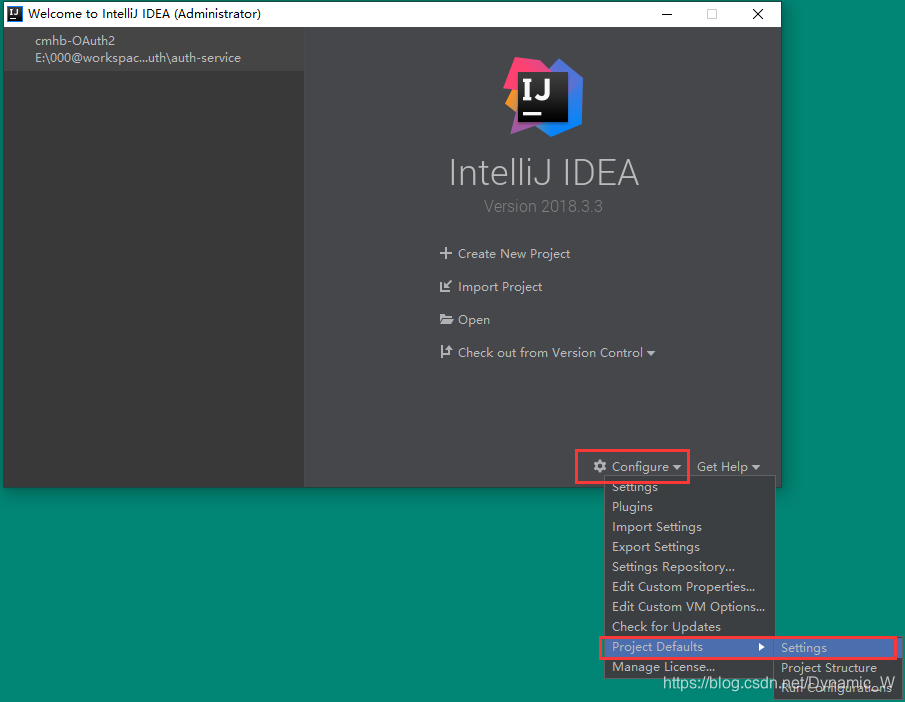Select Plugins in the Configure menu
The image size is (905, 702).
690,507
